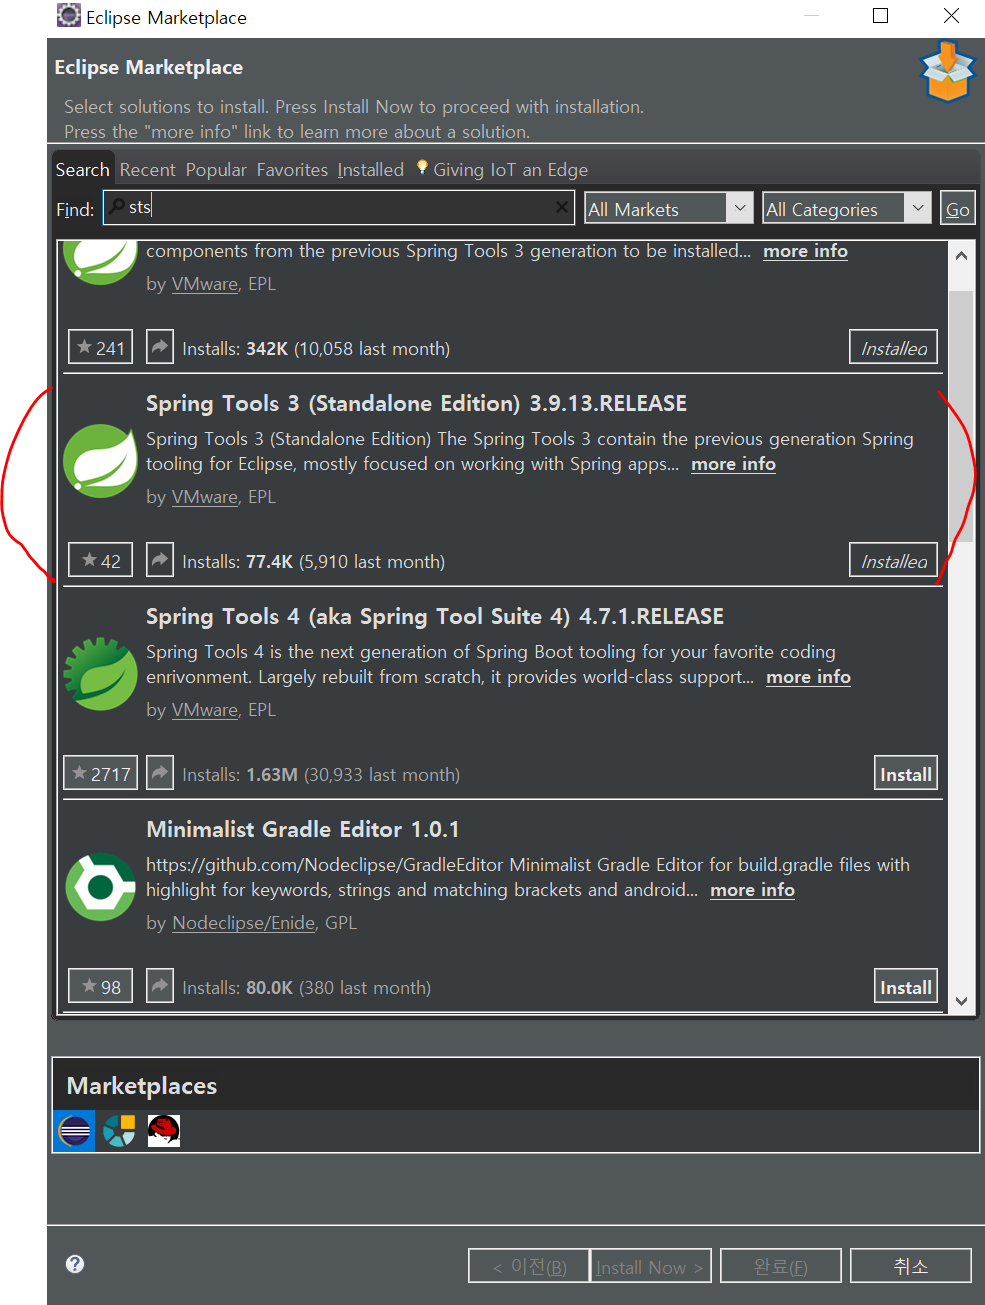985x1305 pixels.
Task: Click title Spring Tools 4 4.7.1.RELEASE
Action: (x=435, y=616)
